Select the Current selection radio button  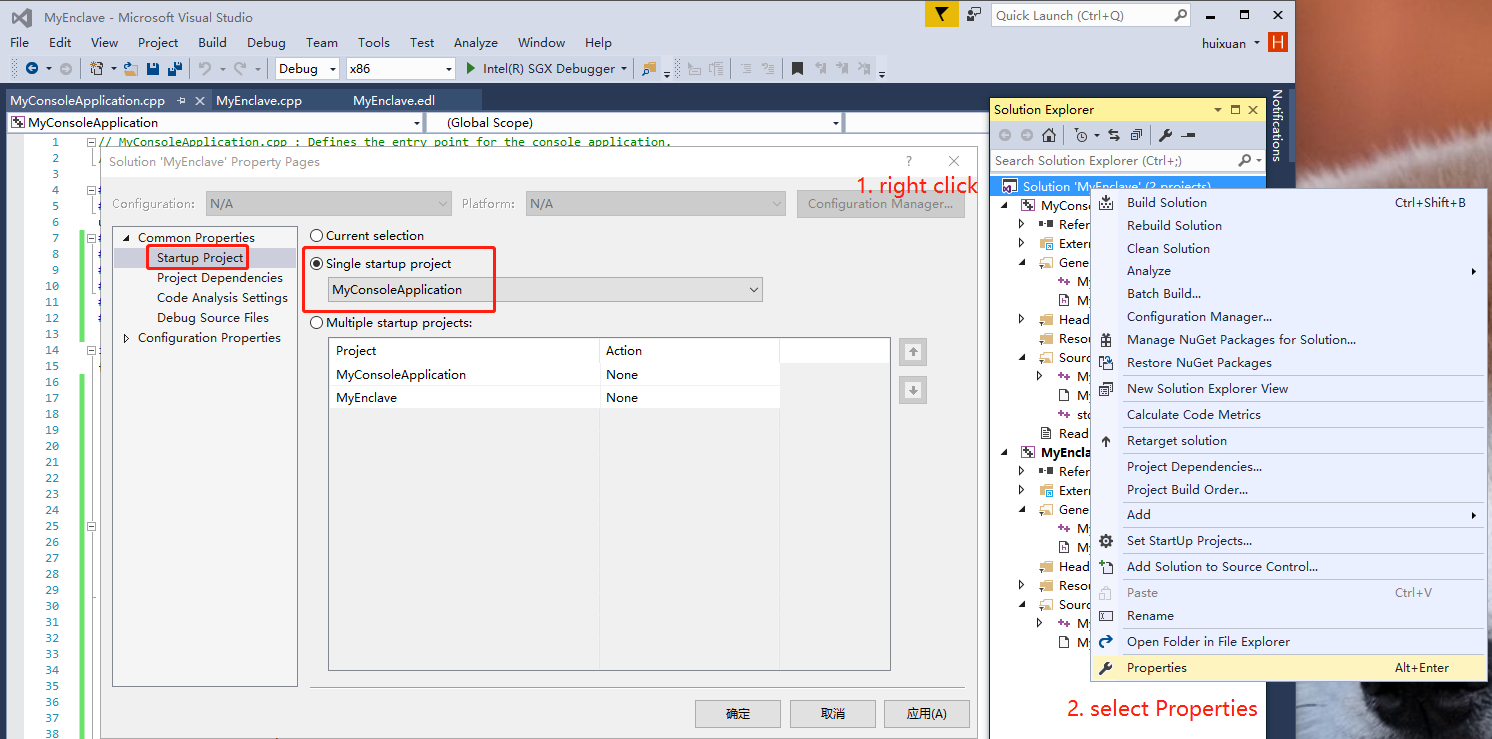tap(316, 235)
